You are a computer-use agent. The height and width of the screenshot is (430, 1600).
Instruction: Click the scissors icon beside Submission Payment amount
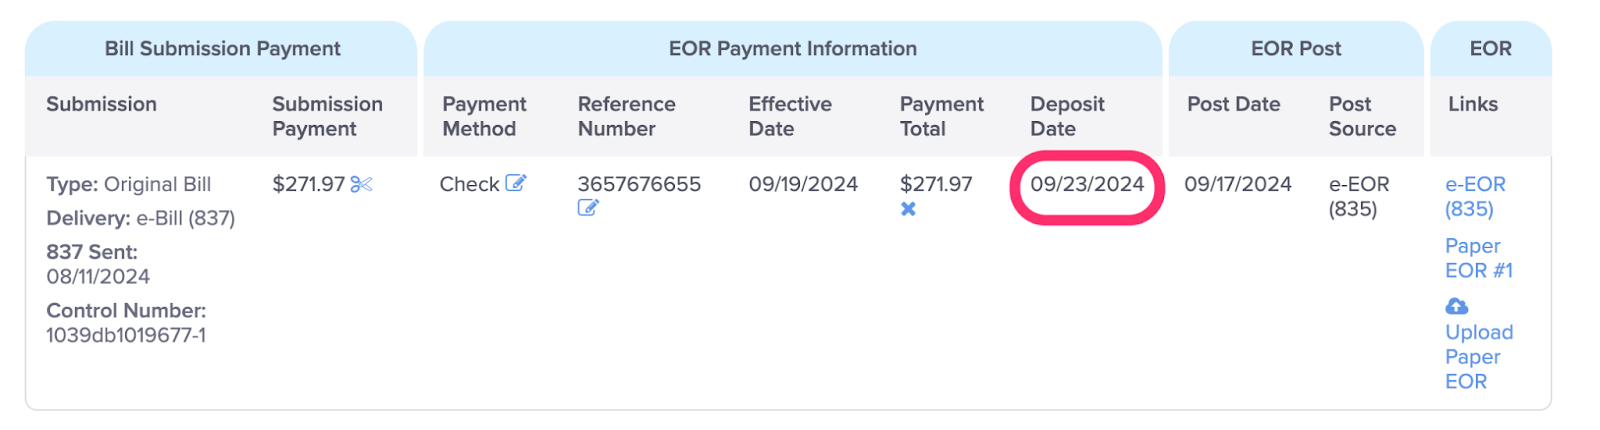click(361, 184)
